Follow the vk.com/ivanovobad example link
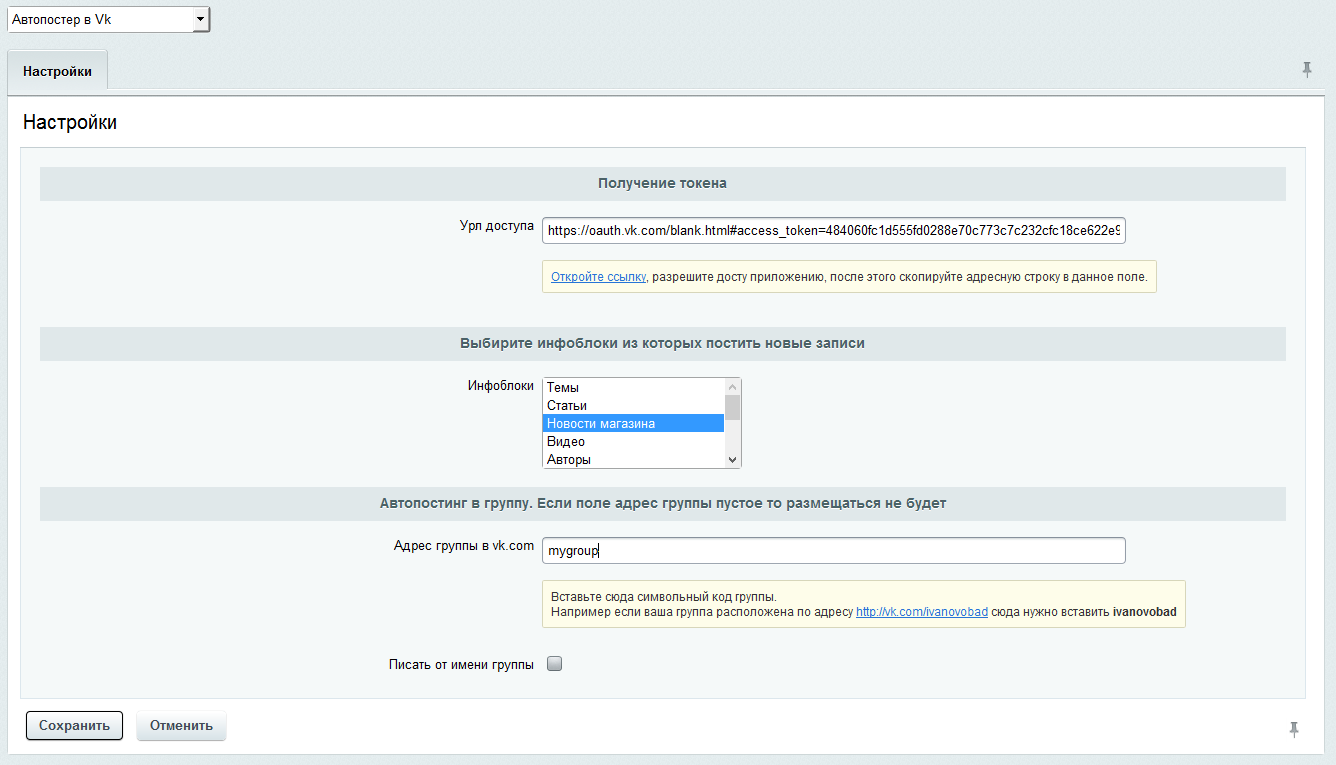Image resolution: width=1336 pixels, height=765 pixels. pos(921,612)
